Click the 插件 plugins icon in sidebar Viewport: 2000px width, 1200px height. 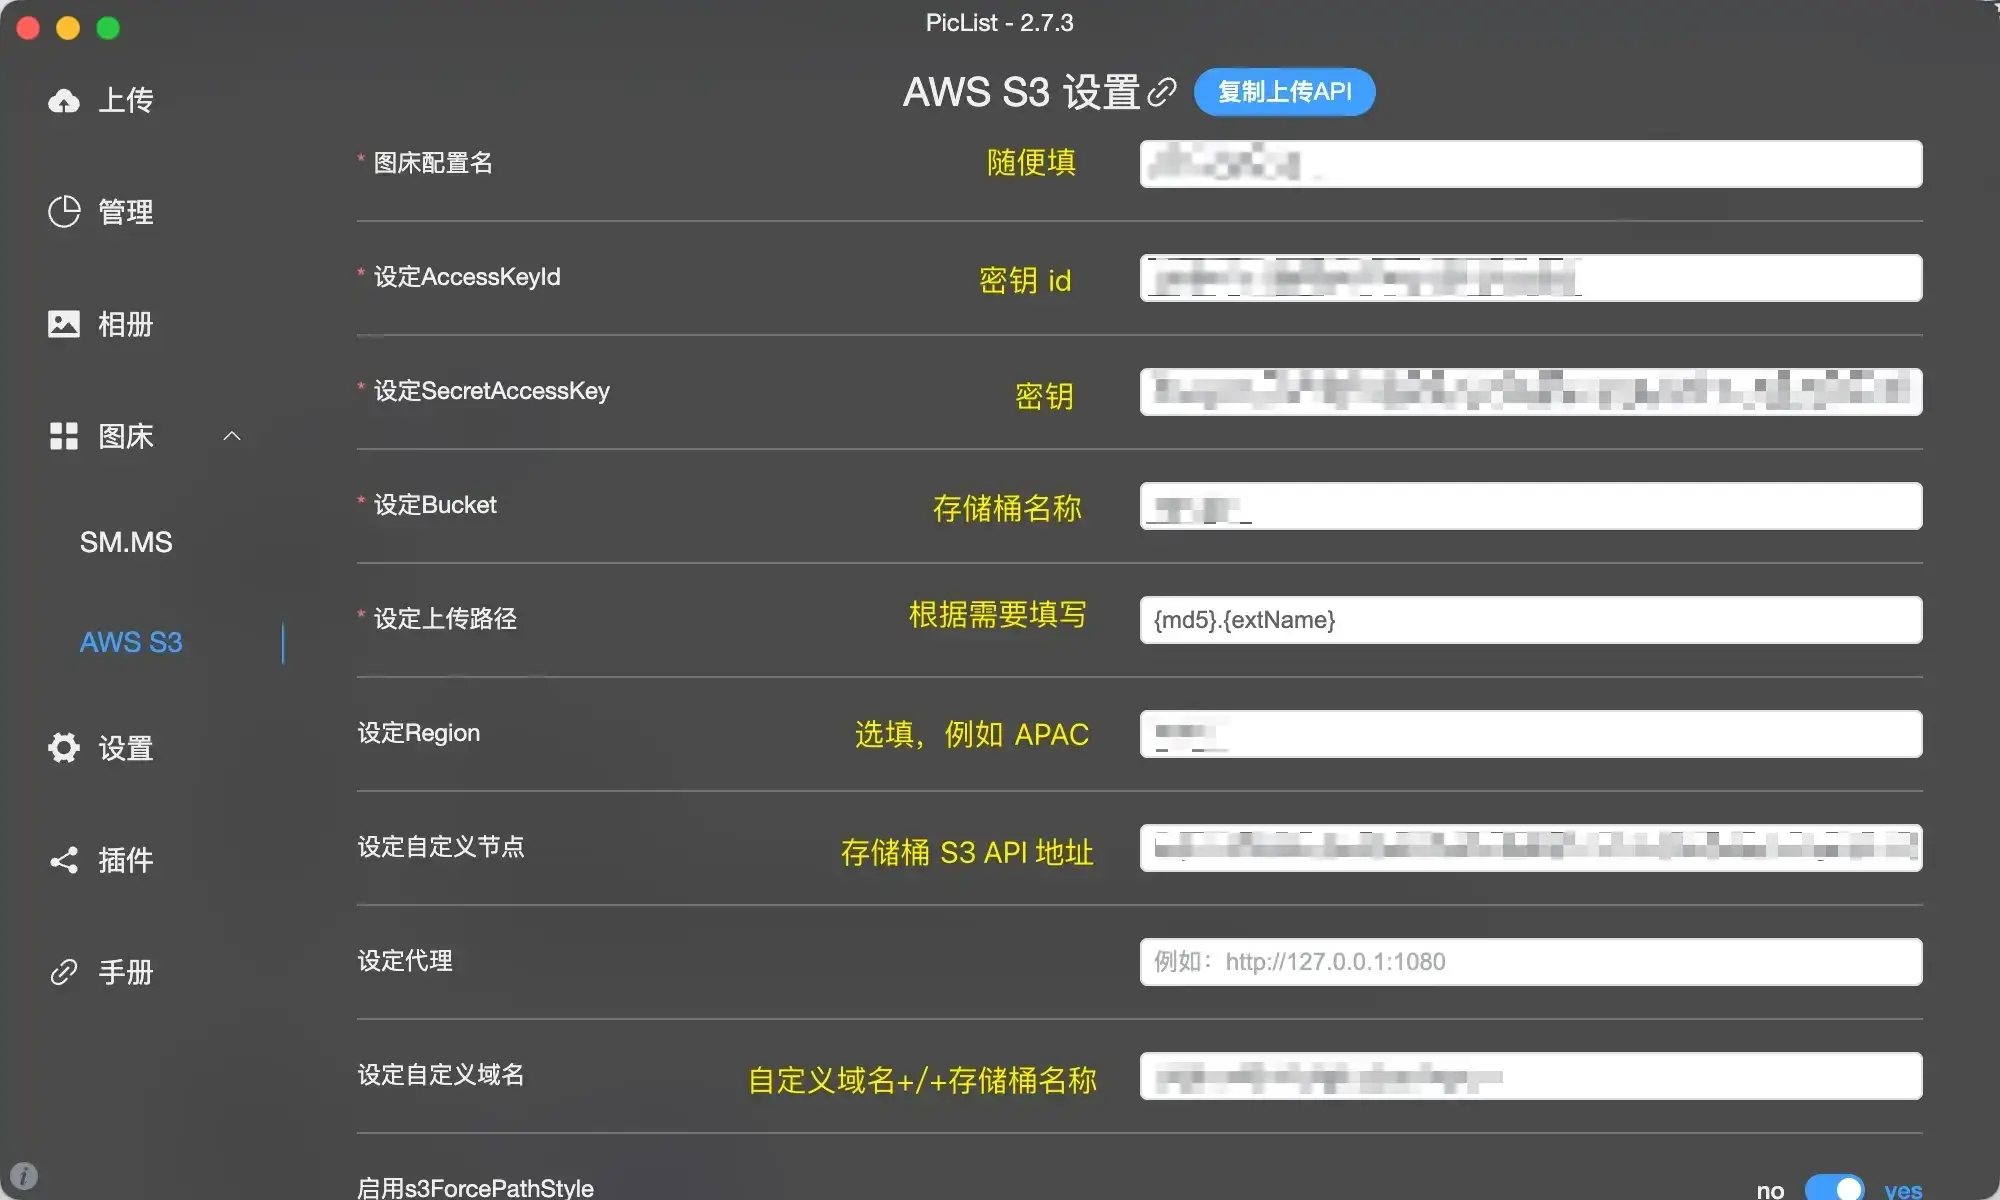pyautogui.click(x=63, y=861)
